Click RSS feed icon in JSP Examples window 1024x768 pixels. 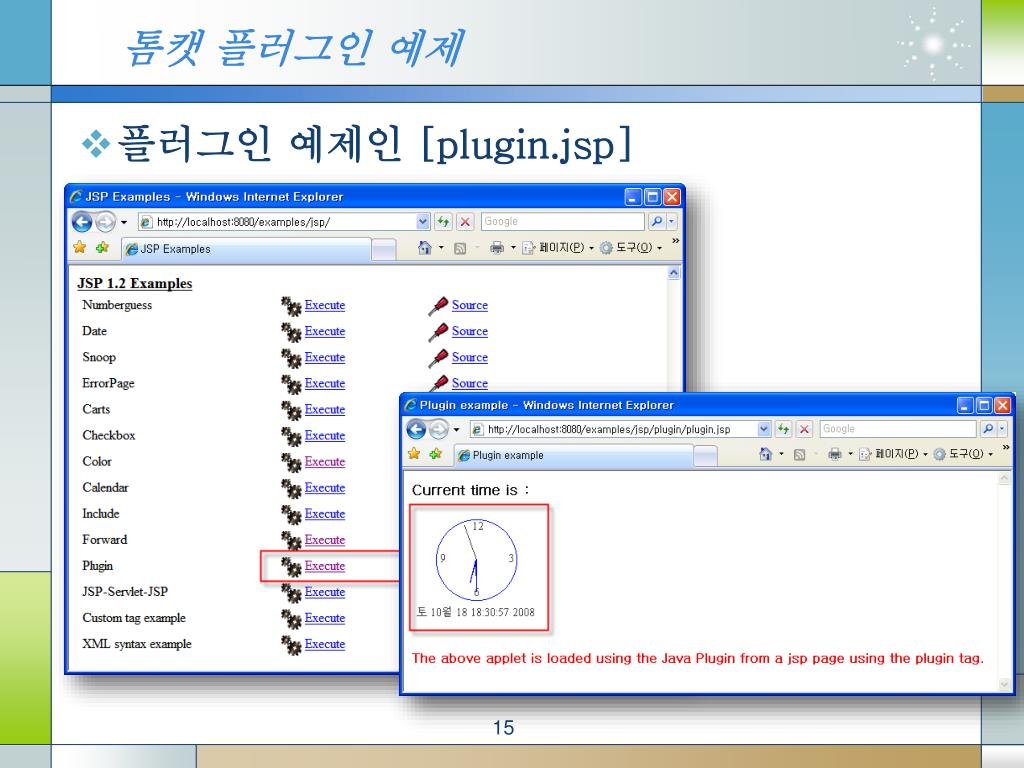click(460, 248)
